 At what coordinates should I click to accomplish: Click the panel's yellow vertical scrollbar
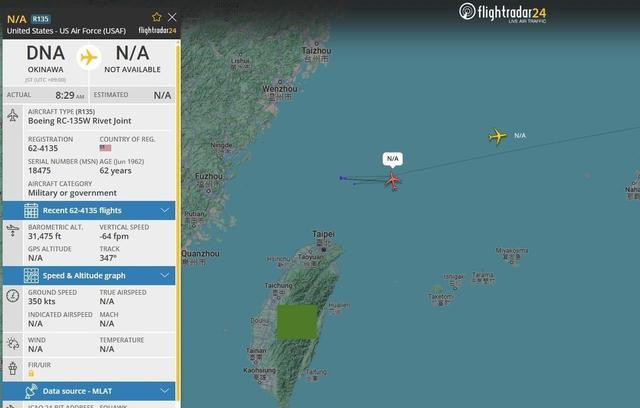178,222
